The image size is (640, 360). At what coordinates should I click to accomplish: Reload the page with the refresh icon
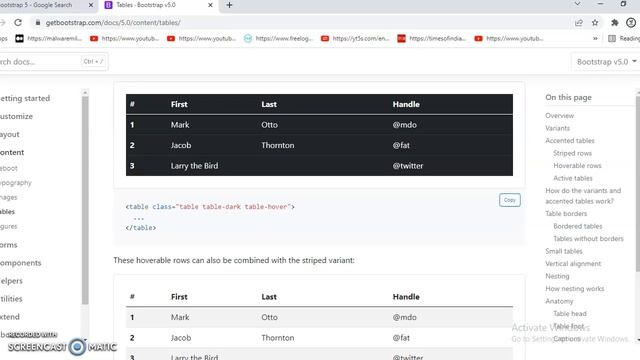click(x=18, y=22)
